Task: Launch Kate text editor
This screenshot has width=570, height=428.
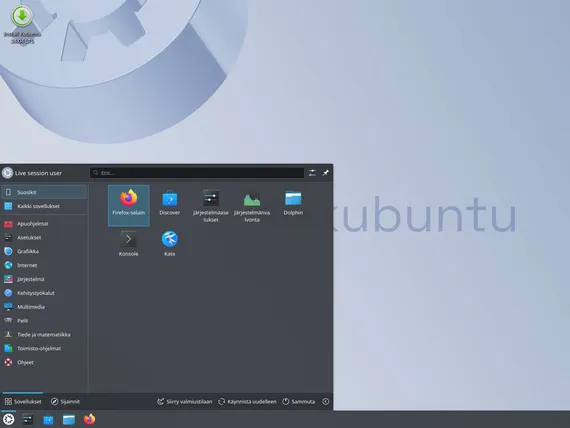Action: click(x=169, y=244)
